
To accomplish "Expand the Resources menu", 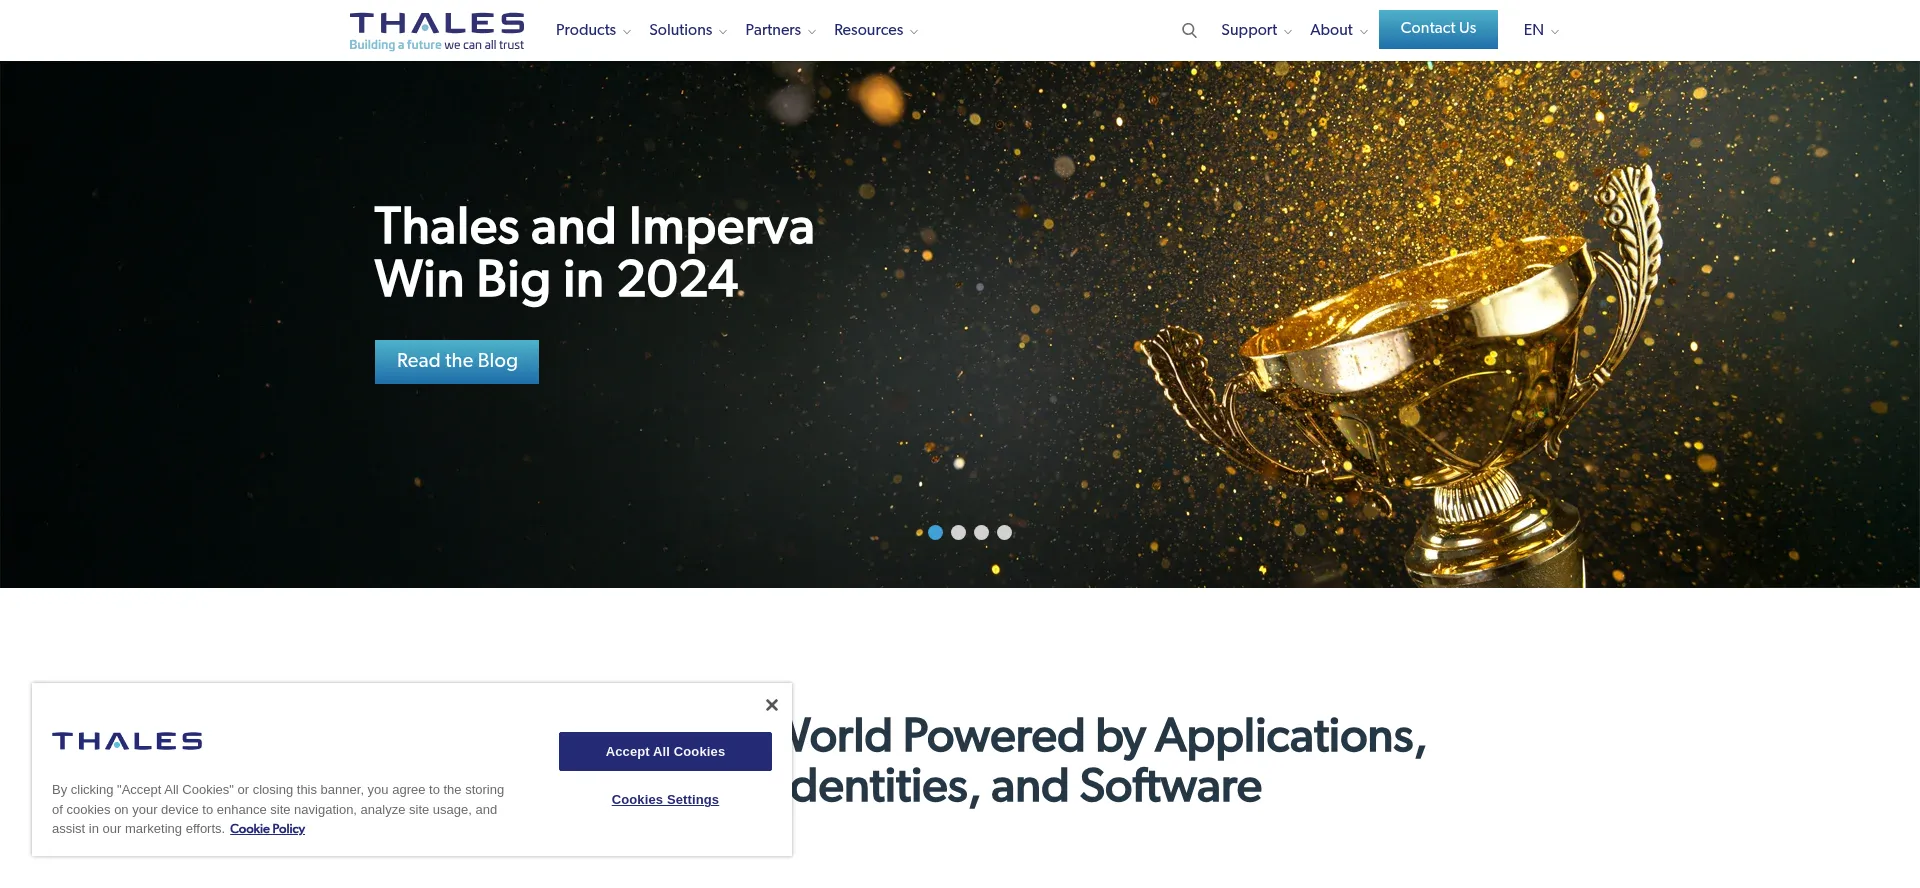I will pyautogui.click(x=876, y=30).
